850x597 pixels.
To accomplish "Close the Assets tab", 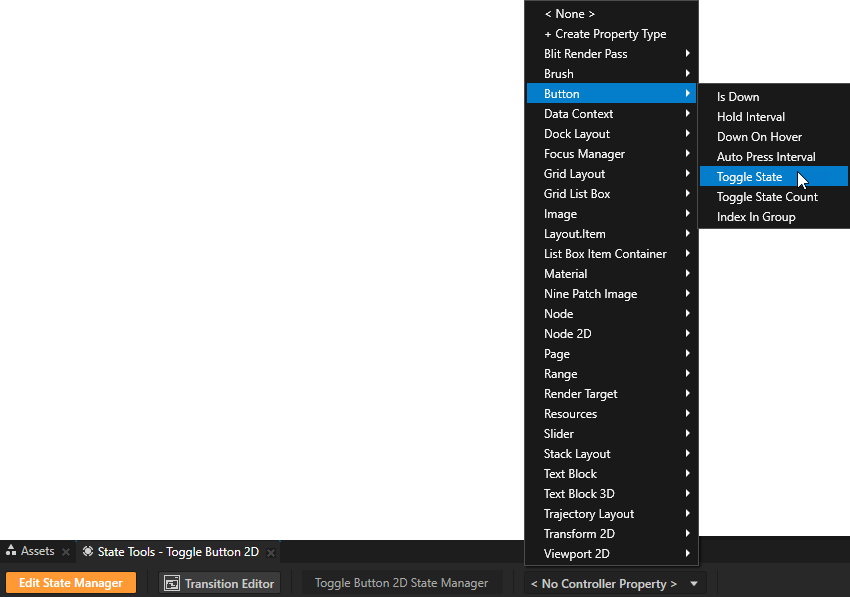I will point(66,552).
